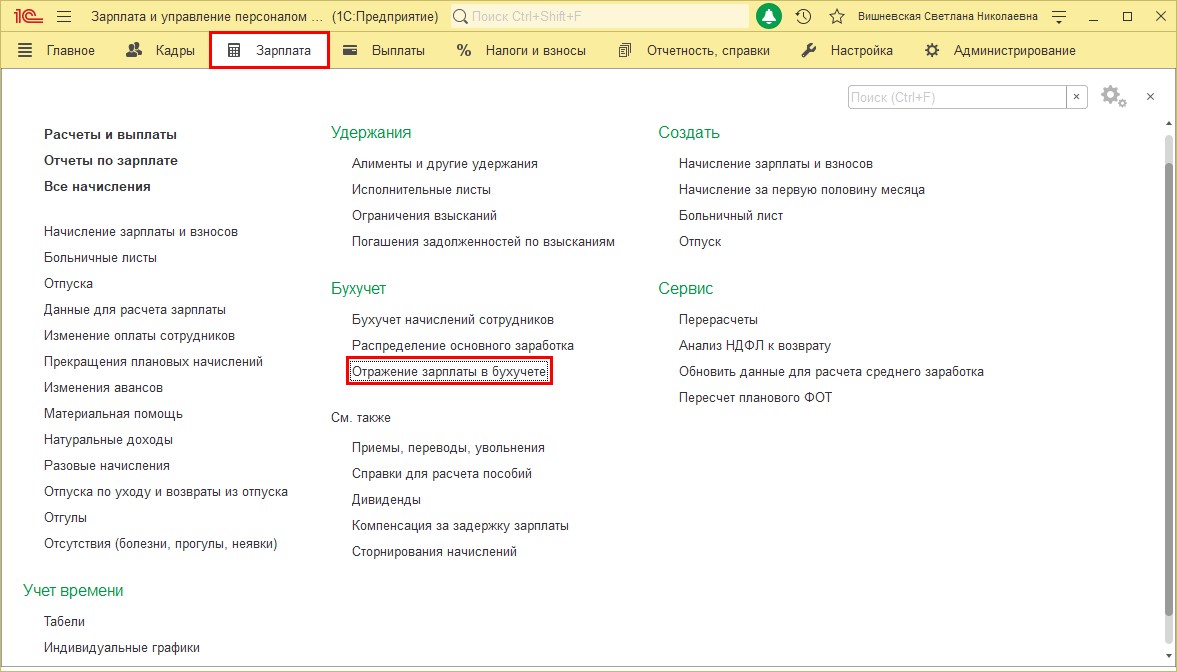1177x672 pixels.
Task: Click Отчетность documents icon
Action: coord(625,50)
